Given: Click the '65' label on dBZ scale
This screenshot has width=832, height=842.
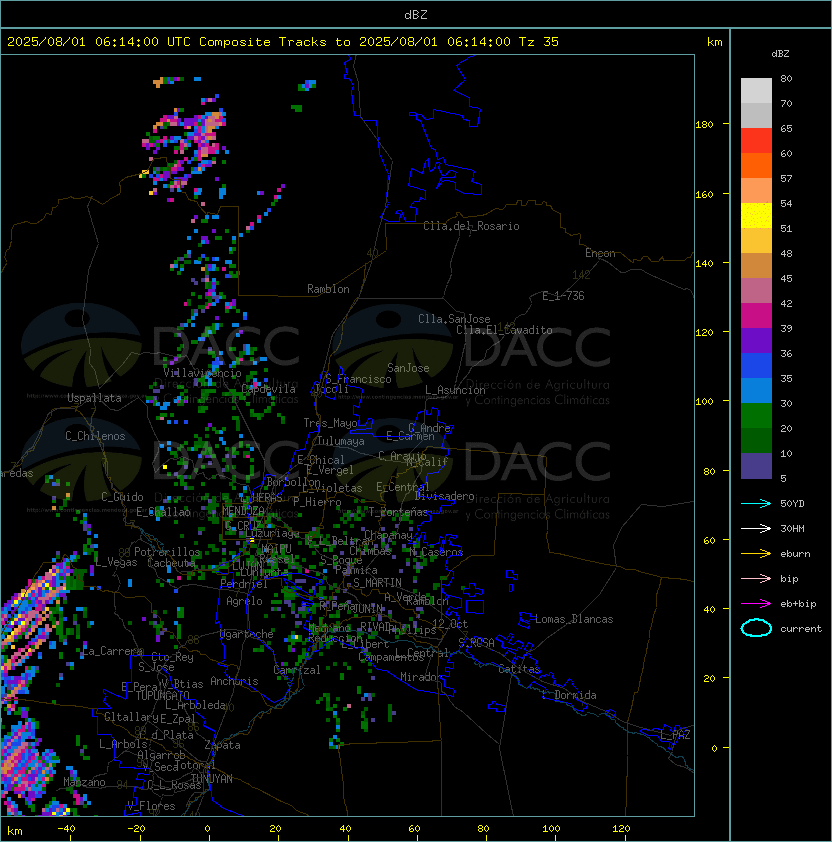Looking at the screenshot, I should (786, 128).
